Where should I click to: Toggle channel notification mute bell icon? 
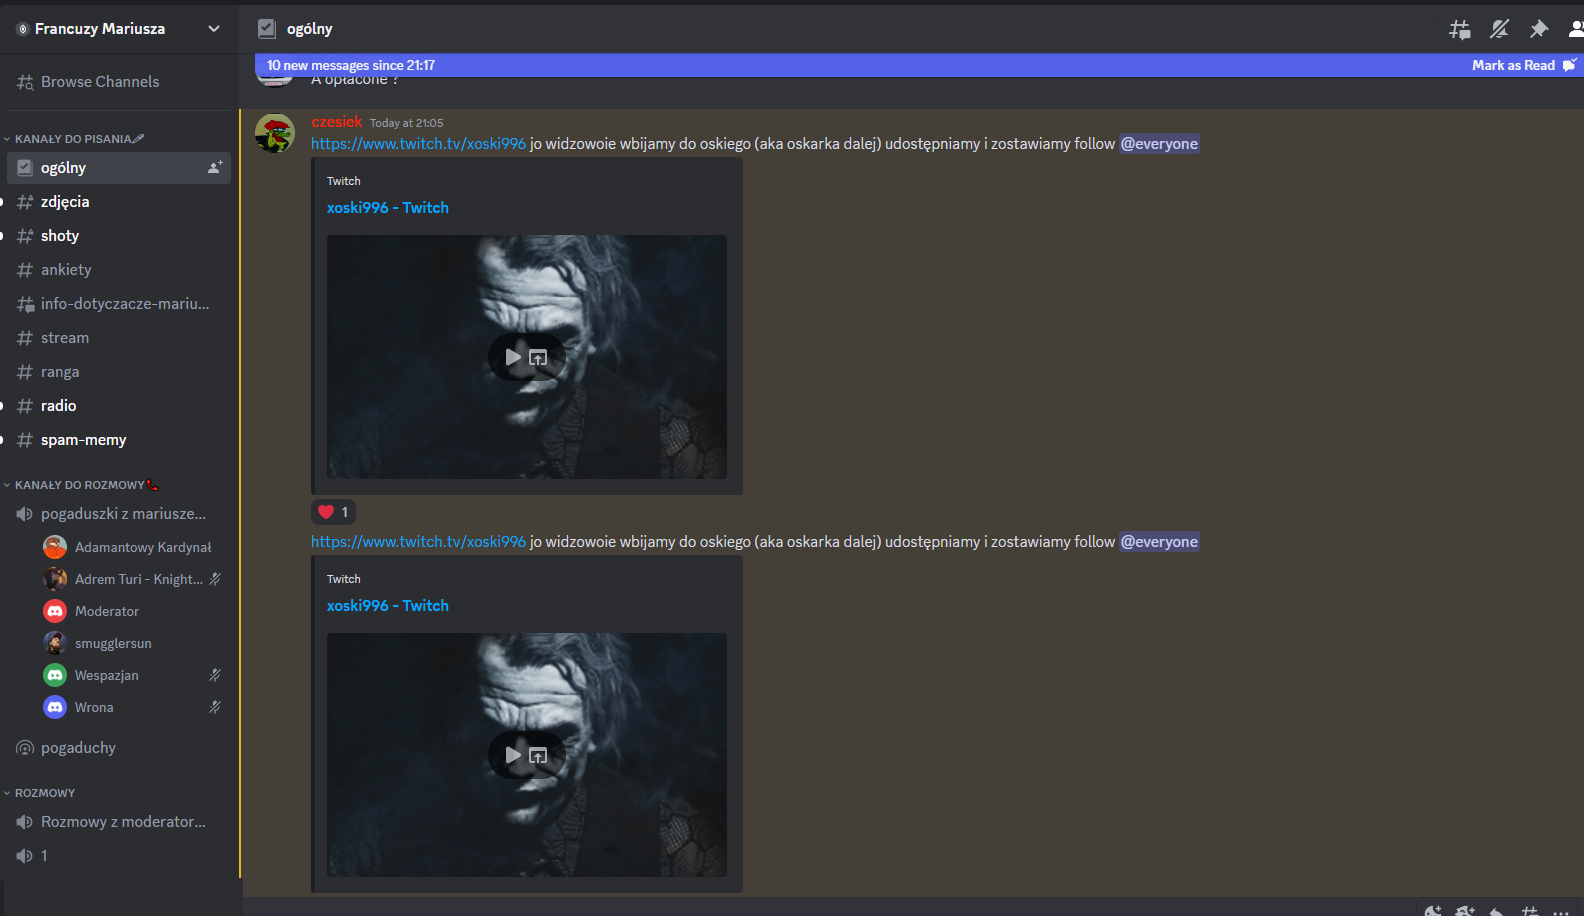point(1499,29)
